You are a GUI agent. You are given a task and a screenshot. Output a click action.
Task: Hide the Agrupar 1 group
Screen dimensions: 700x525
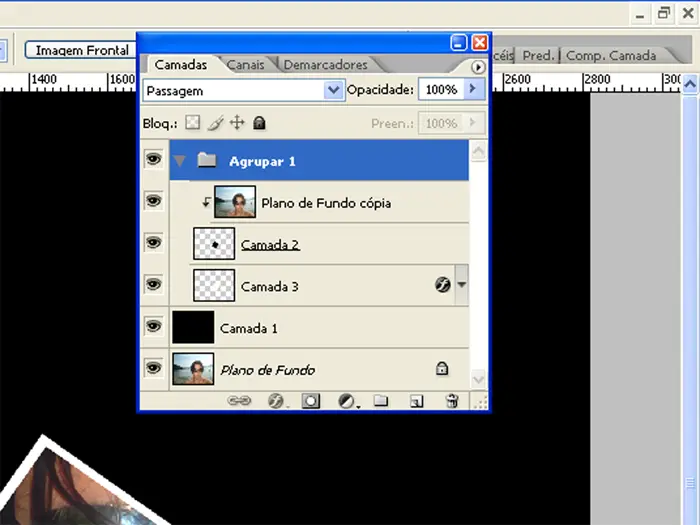click(x=153, y=160)
